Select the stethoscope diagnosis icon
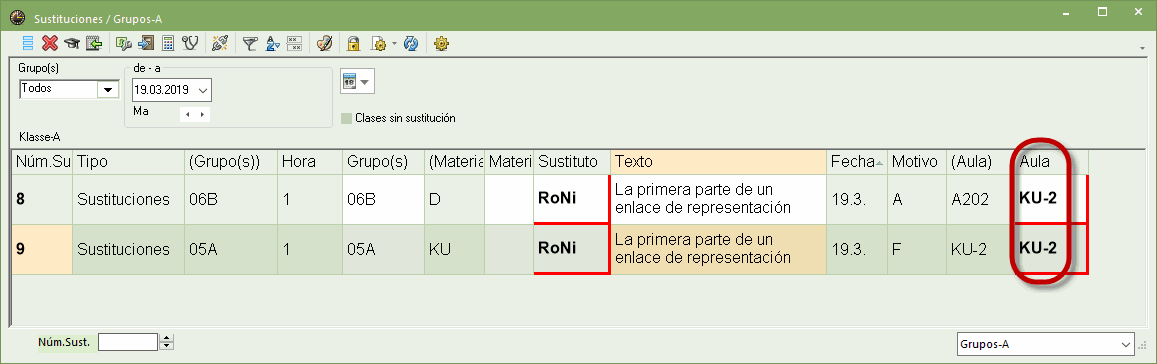 [190, 44]
